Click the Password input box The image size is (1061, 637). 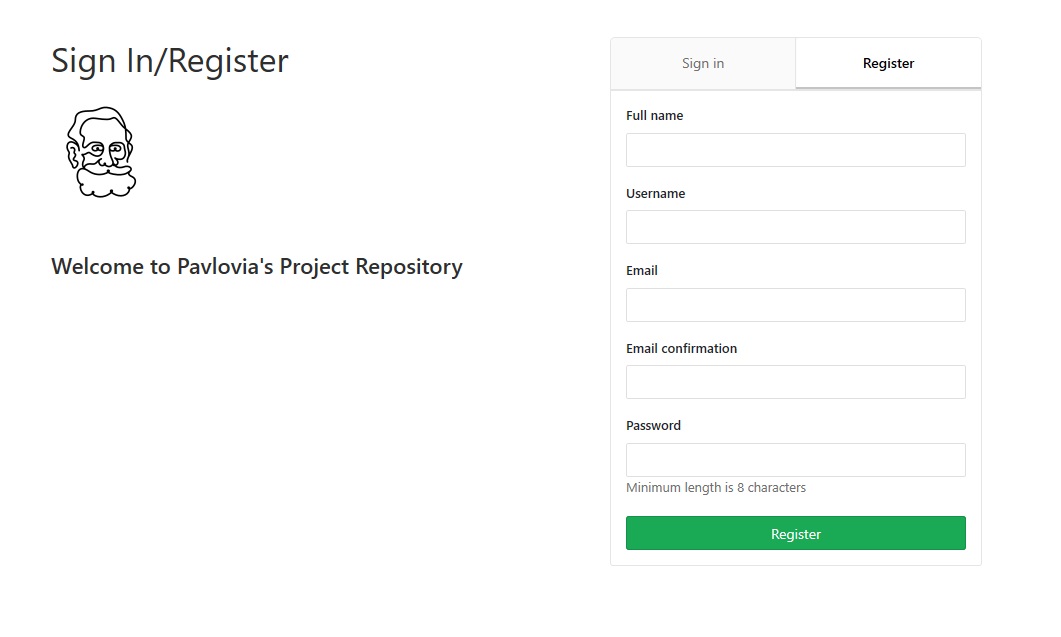click(x=795, y=460)
